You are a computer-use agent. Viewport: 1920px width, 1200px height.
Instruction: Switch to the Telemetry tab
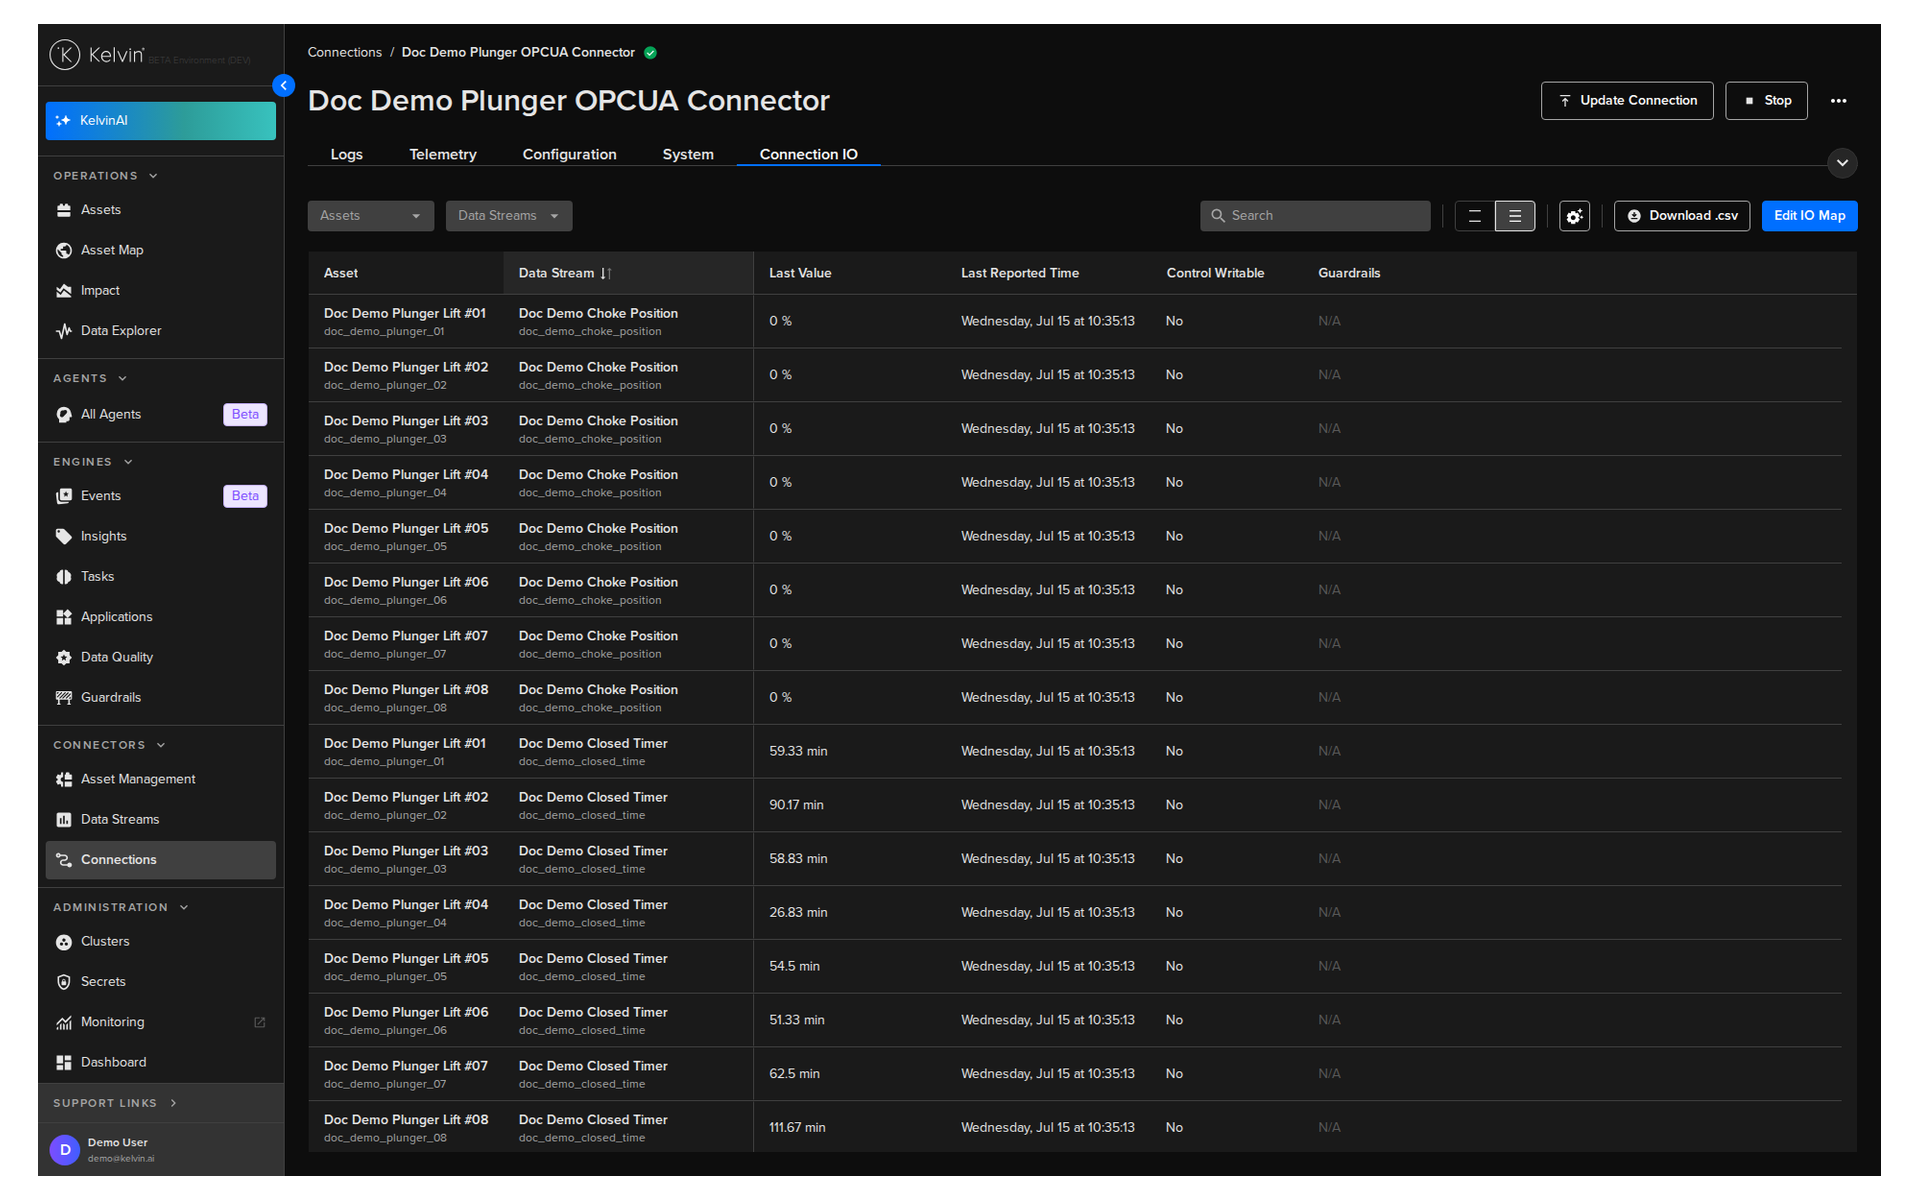(443, 154)
